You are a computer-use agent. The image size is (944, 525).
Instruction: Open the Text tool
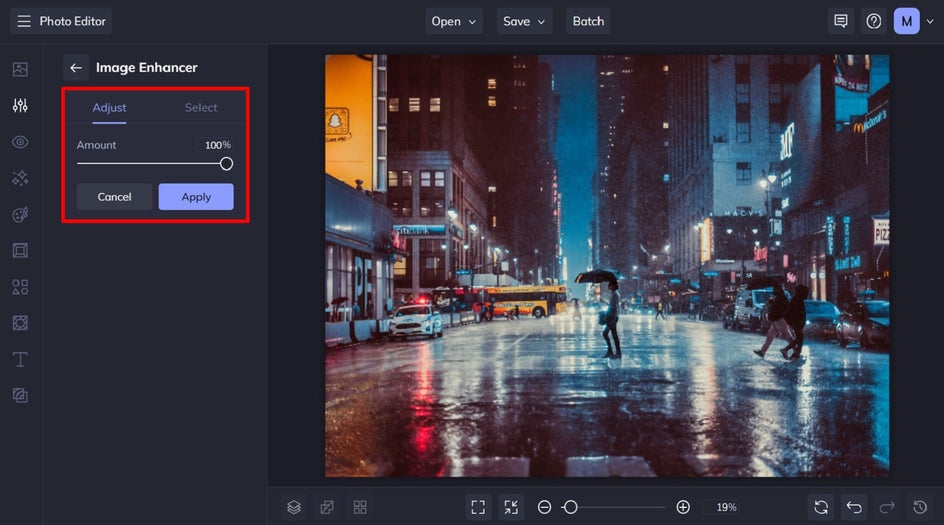click(x=20, y=359)
